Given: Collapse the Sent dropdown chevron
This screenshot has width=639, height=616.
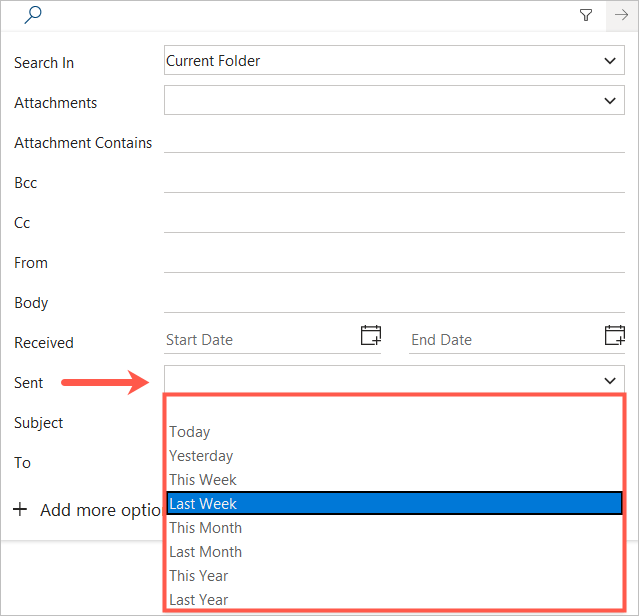Looking at the screenshot, I should (611, 381).
